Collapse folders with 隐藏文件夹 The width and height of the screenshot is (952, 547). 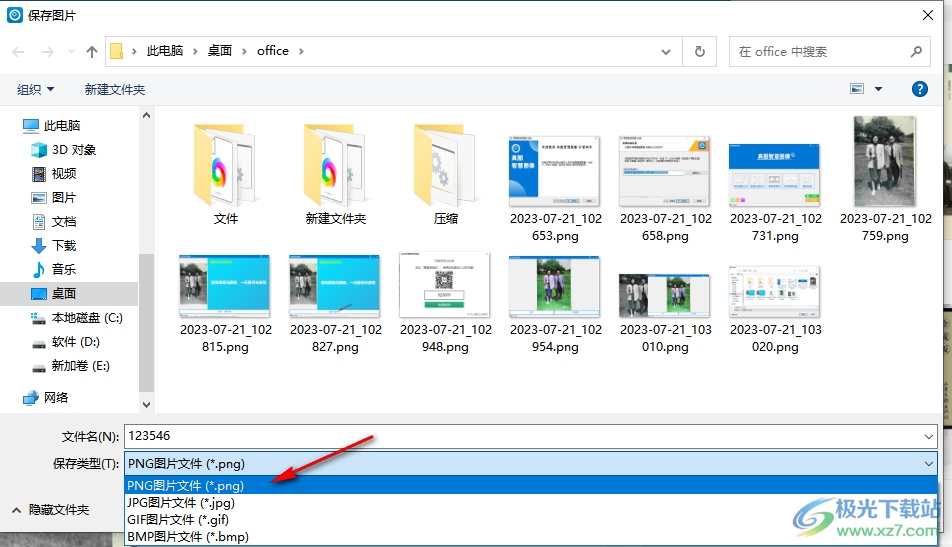[50, 510]
